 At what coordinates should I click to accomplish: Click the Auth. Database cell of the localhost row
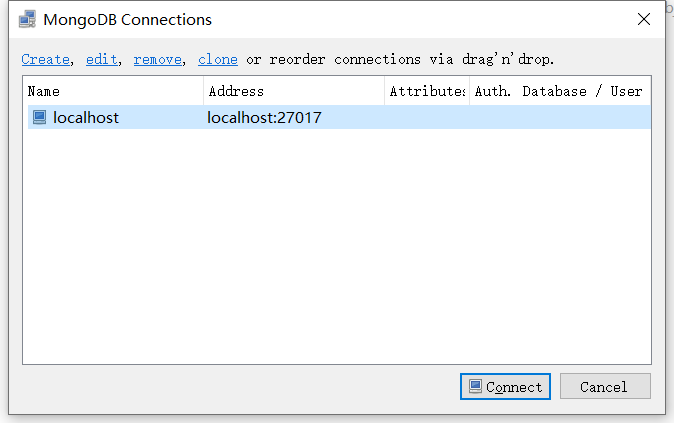click(x=558, y=117)
